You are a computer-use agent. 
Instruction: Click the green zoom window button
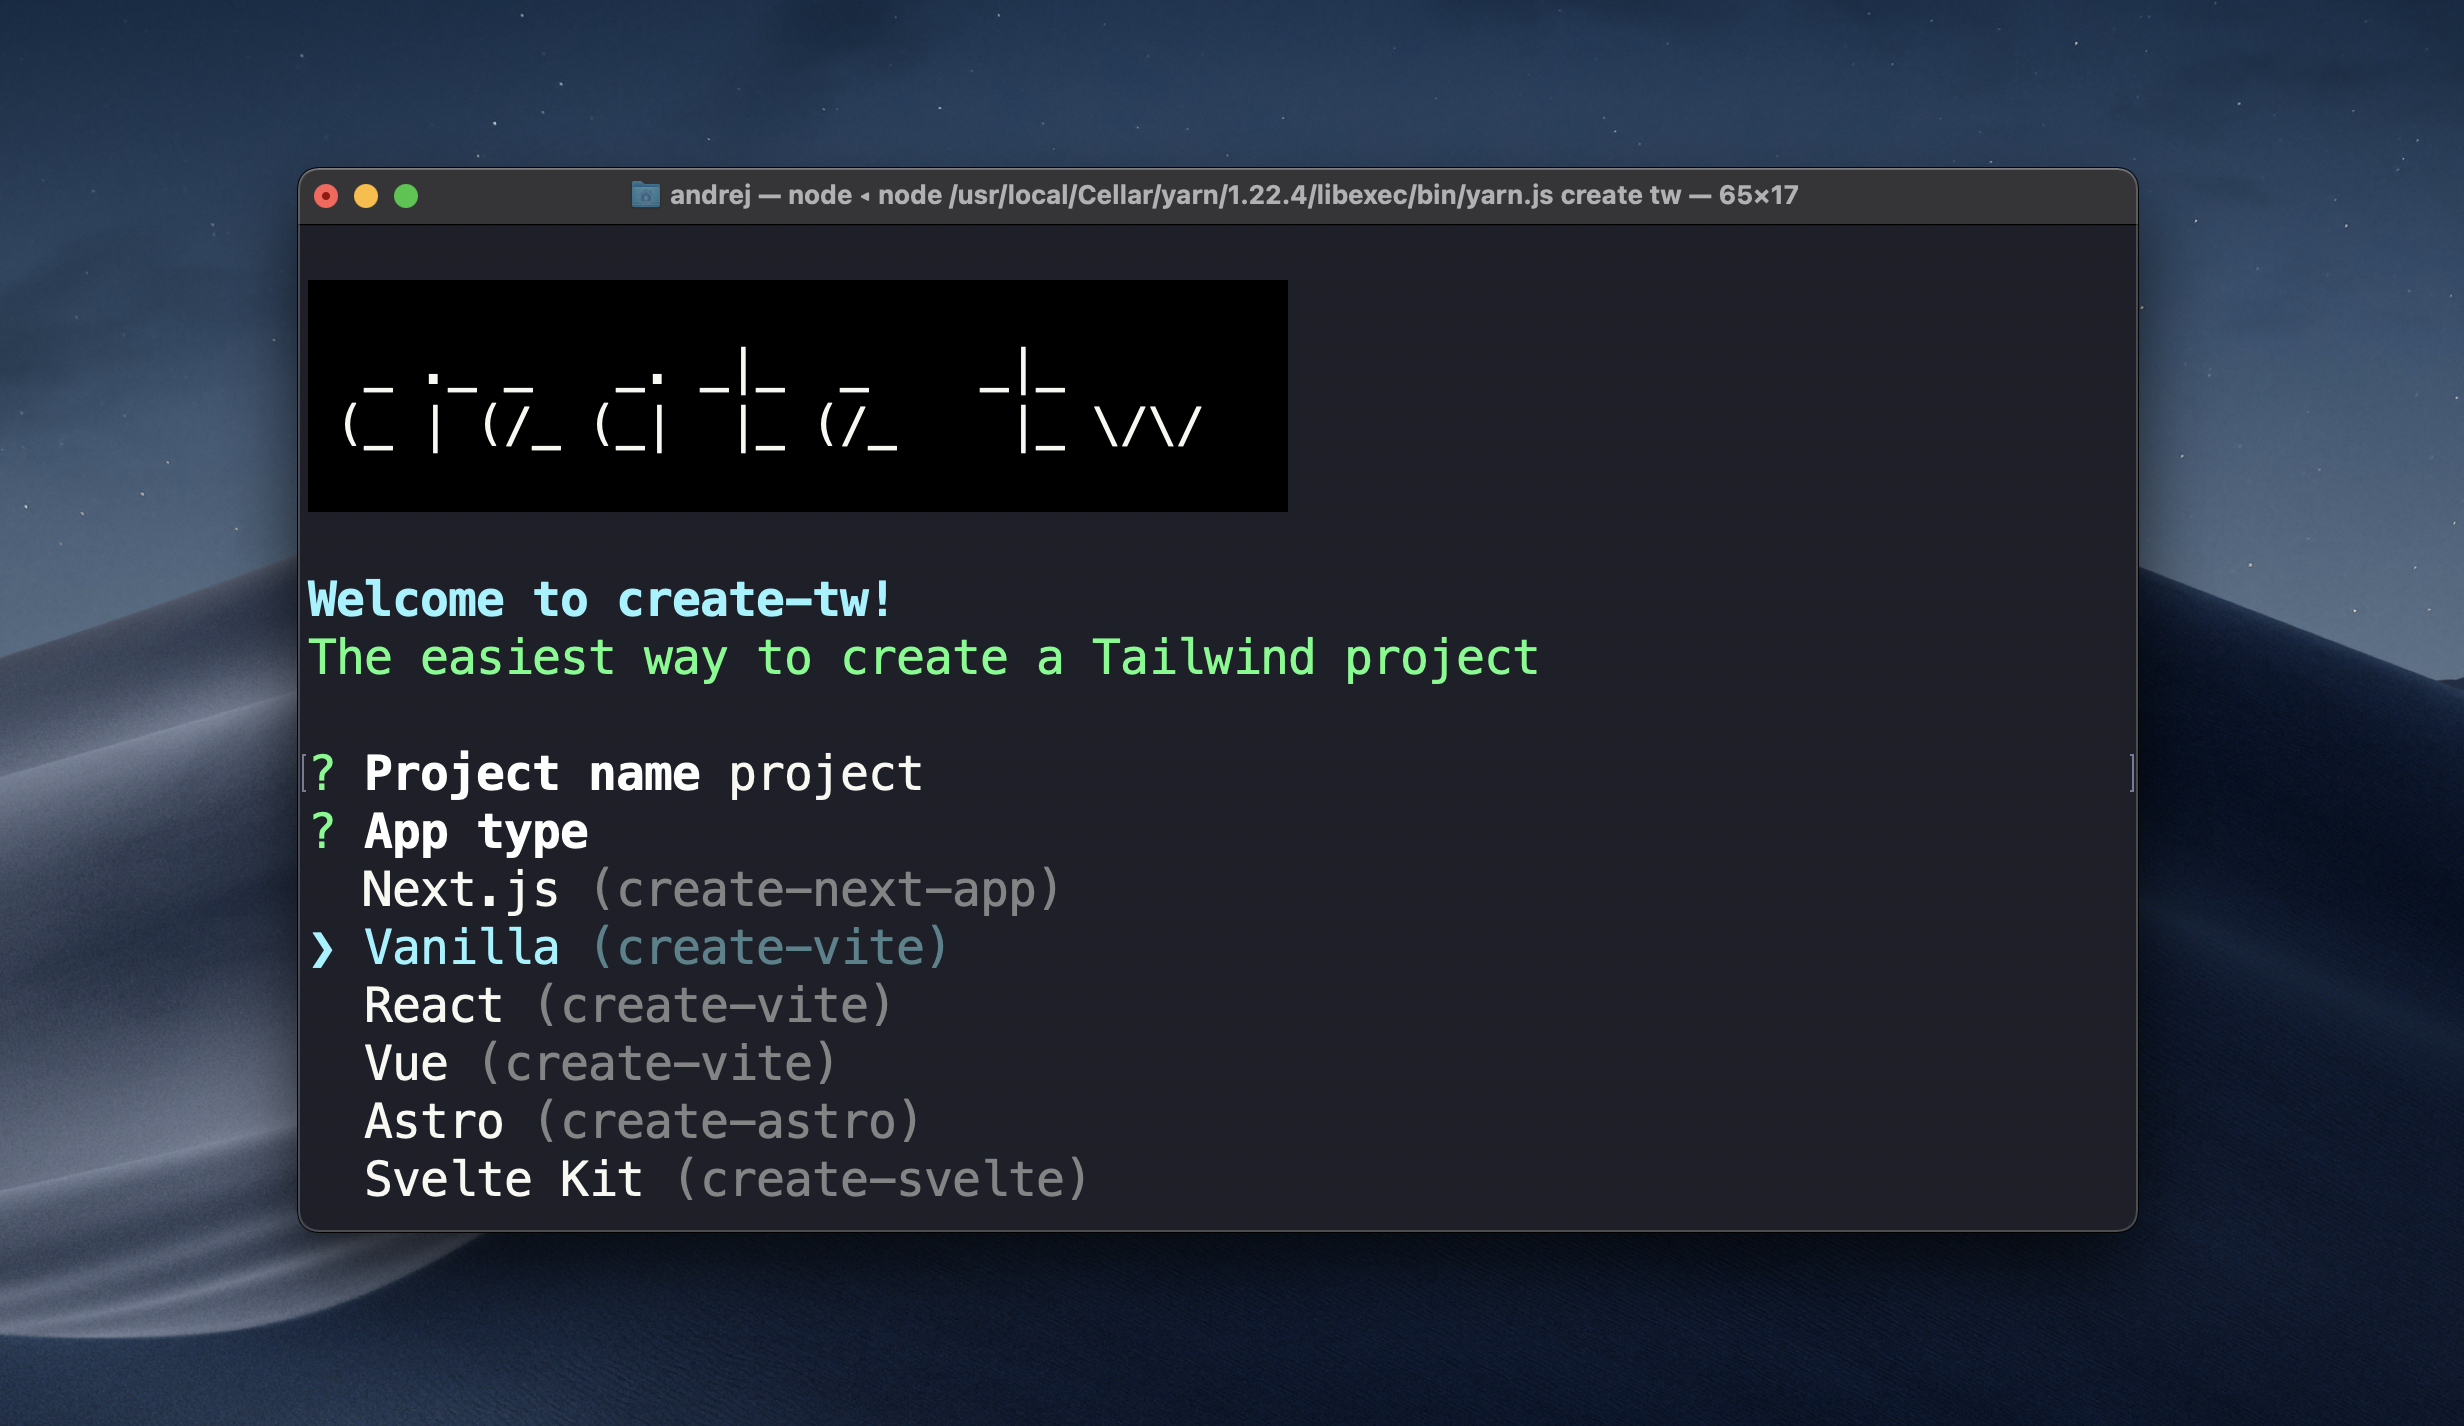(406, 196)
